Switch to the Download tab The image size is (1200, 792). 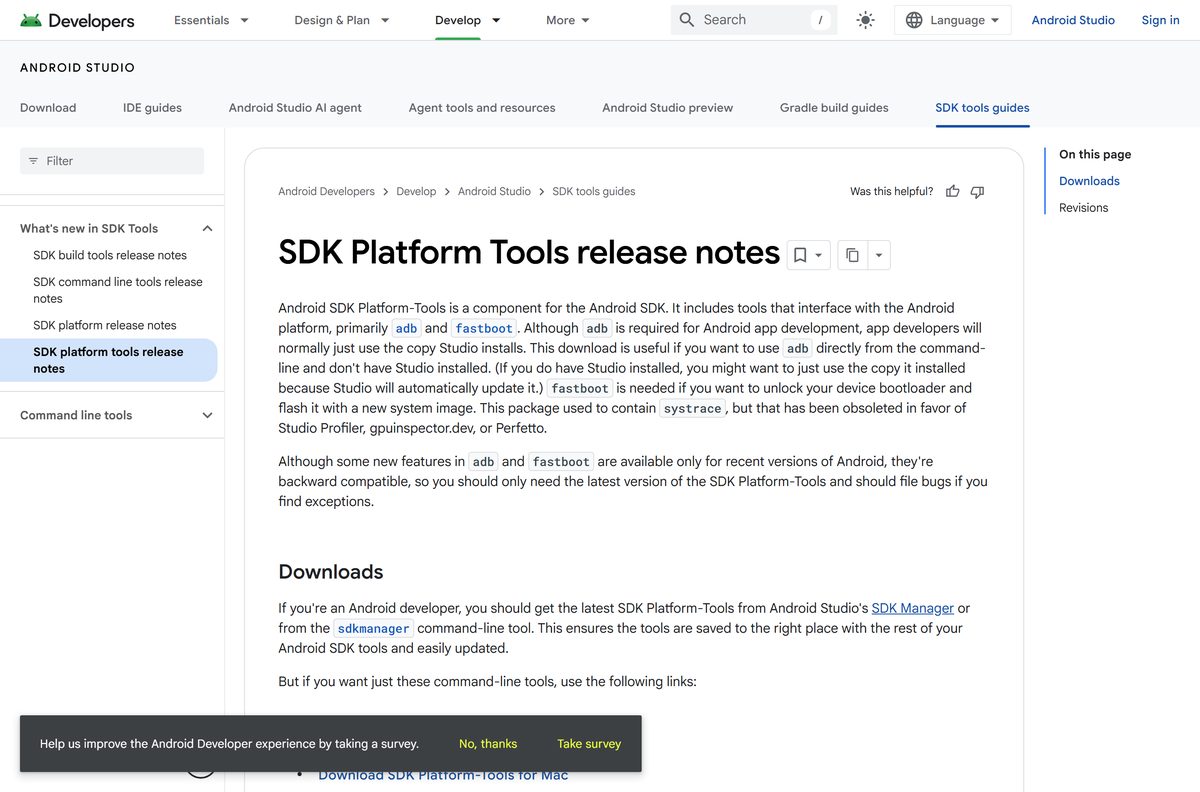[x=48, y=108]
